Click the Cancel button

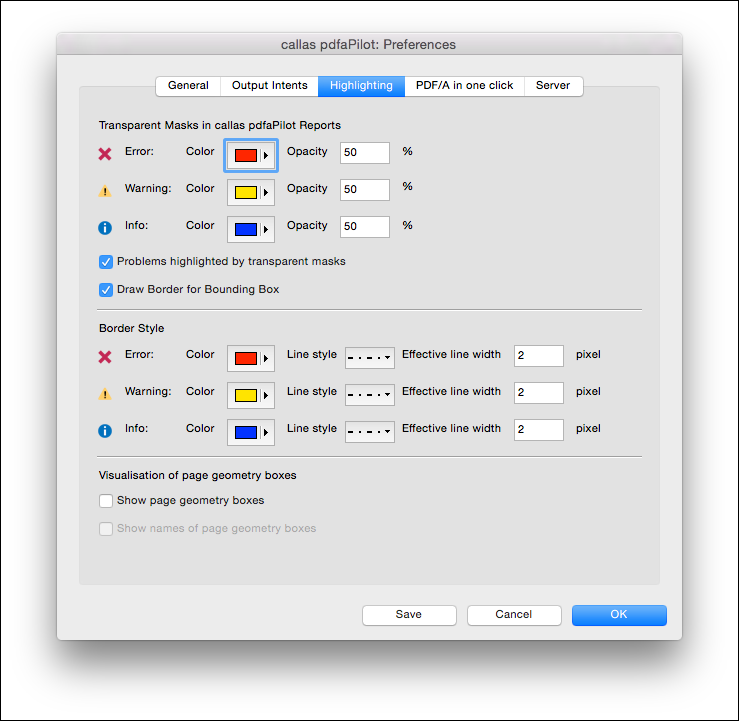click(514, 615)
